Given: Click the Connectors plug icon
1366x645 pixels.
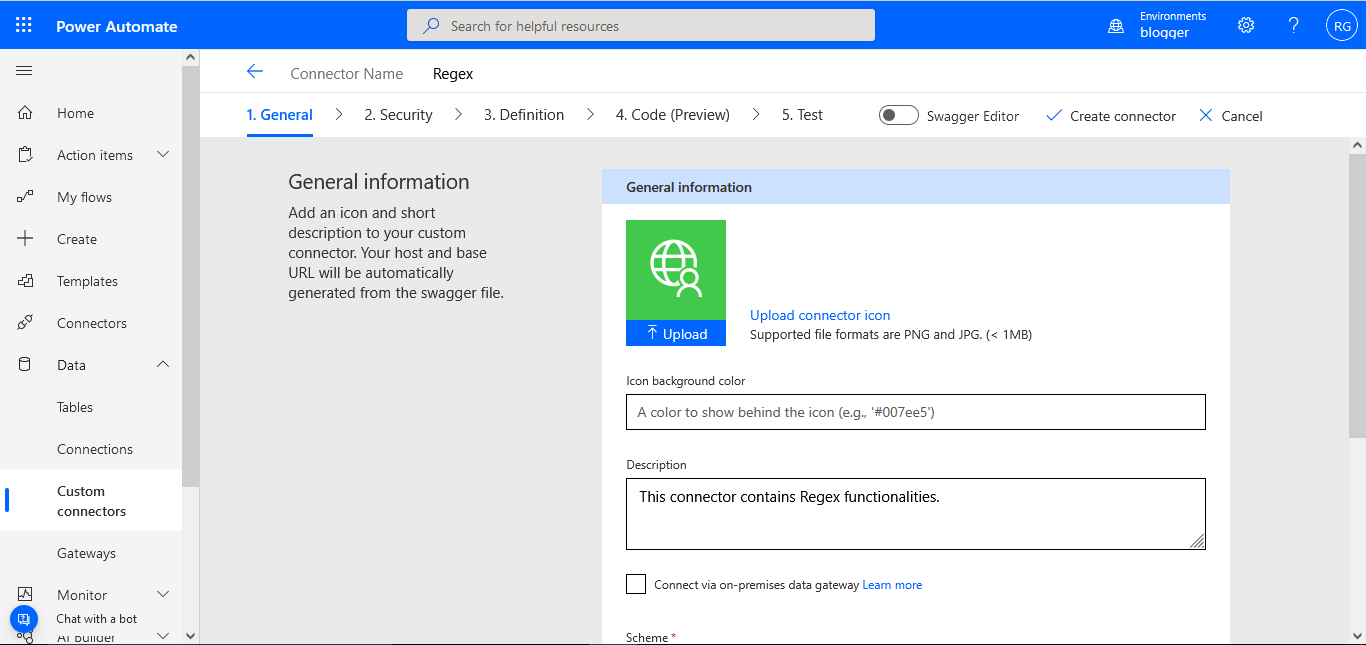Looking at the screenshot, I should [x=26, y=323].
